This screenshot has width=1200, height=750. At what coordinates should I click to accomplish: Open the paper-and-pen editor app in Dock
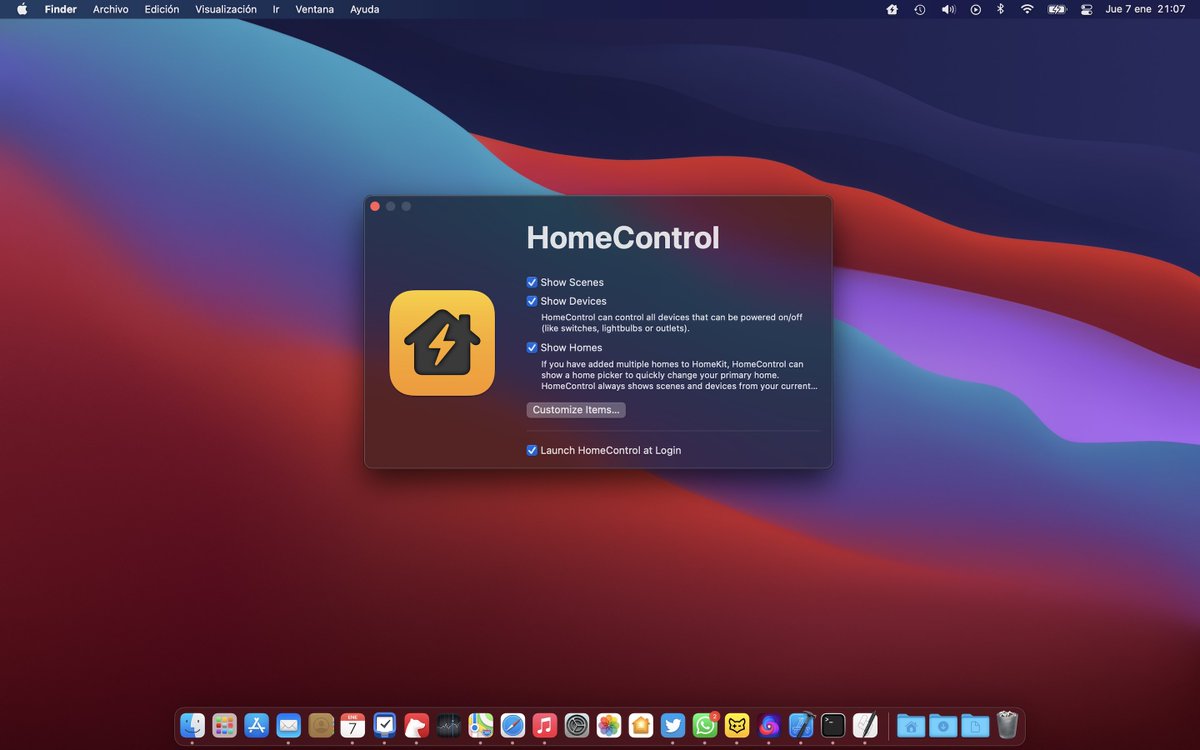point(865,725)
